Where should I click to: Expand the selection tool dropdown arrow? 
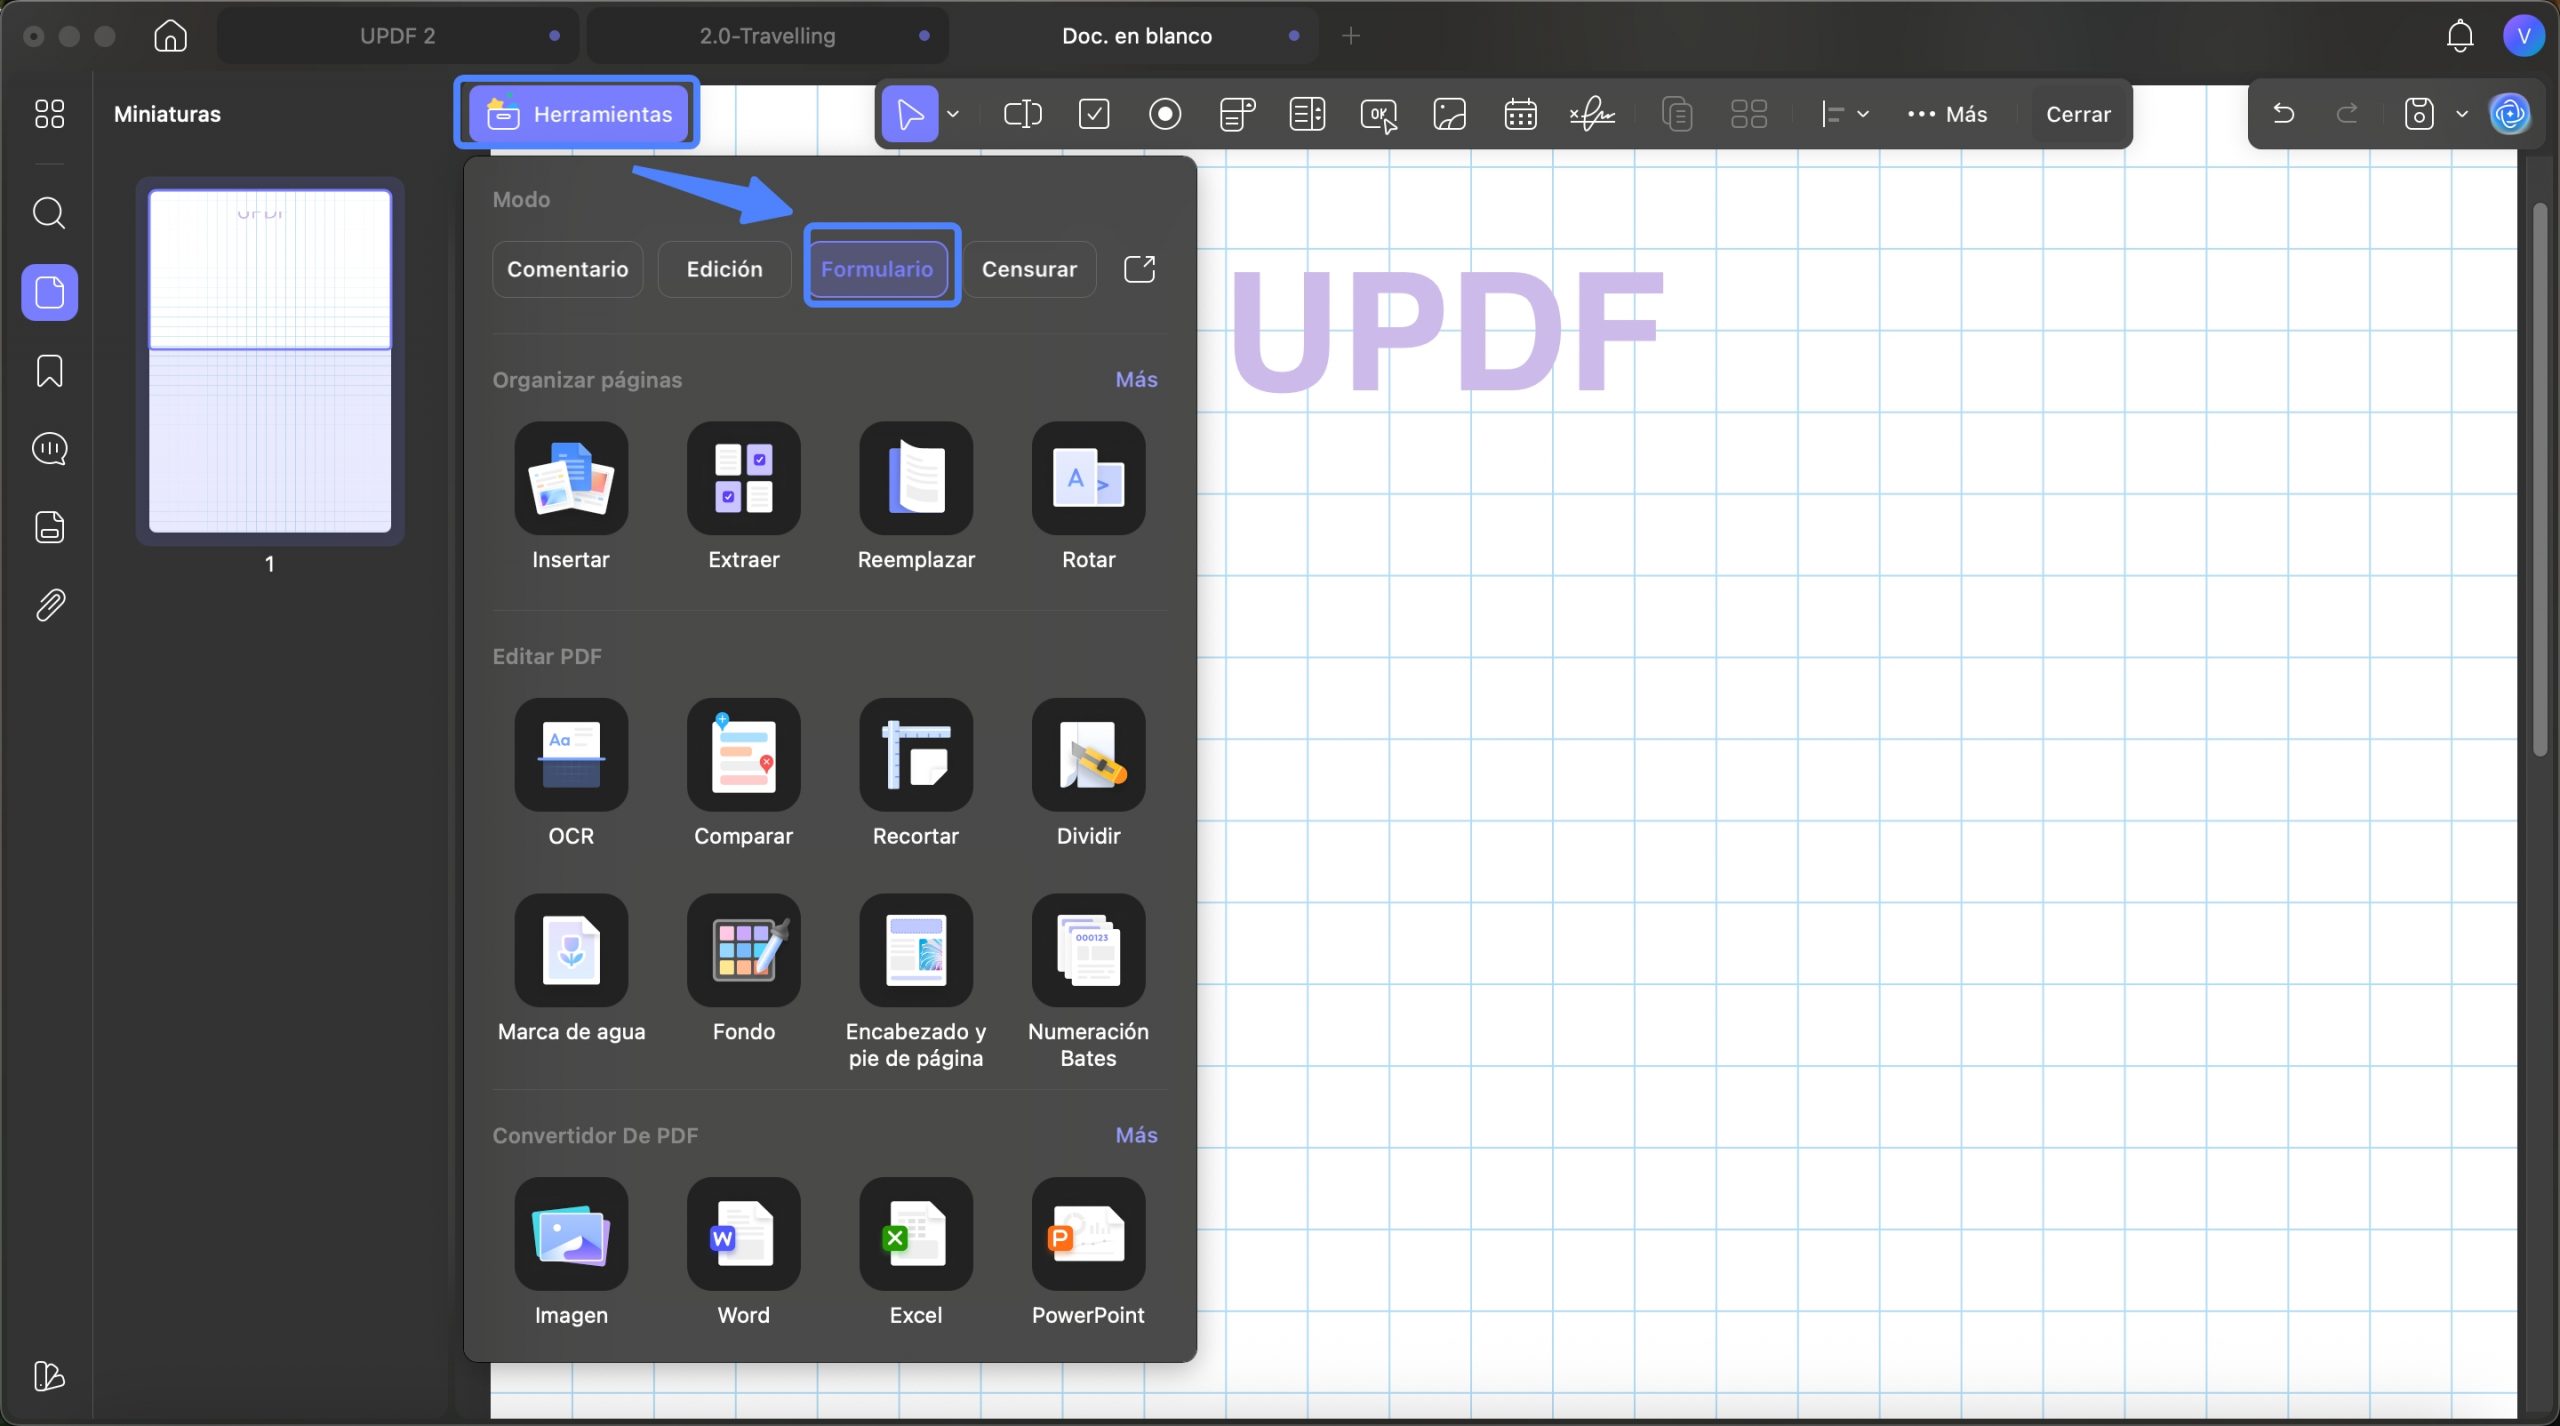[953, 114]
